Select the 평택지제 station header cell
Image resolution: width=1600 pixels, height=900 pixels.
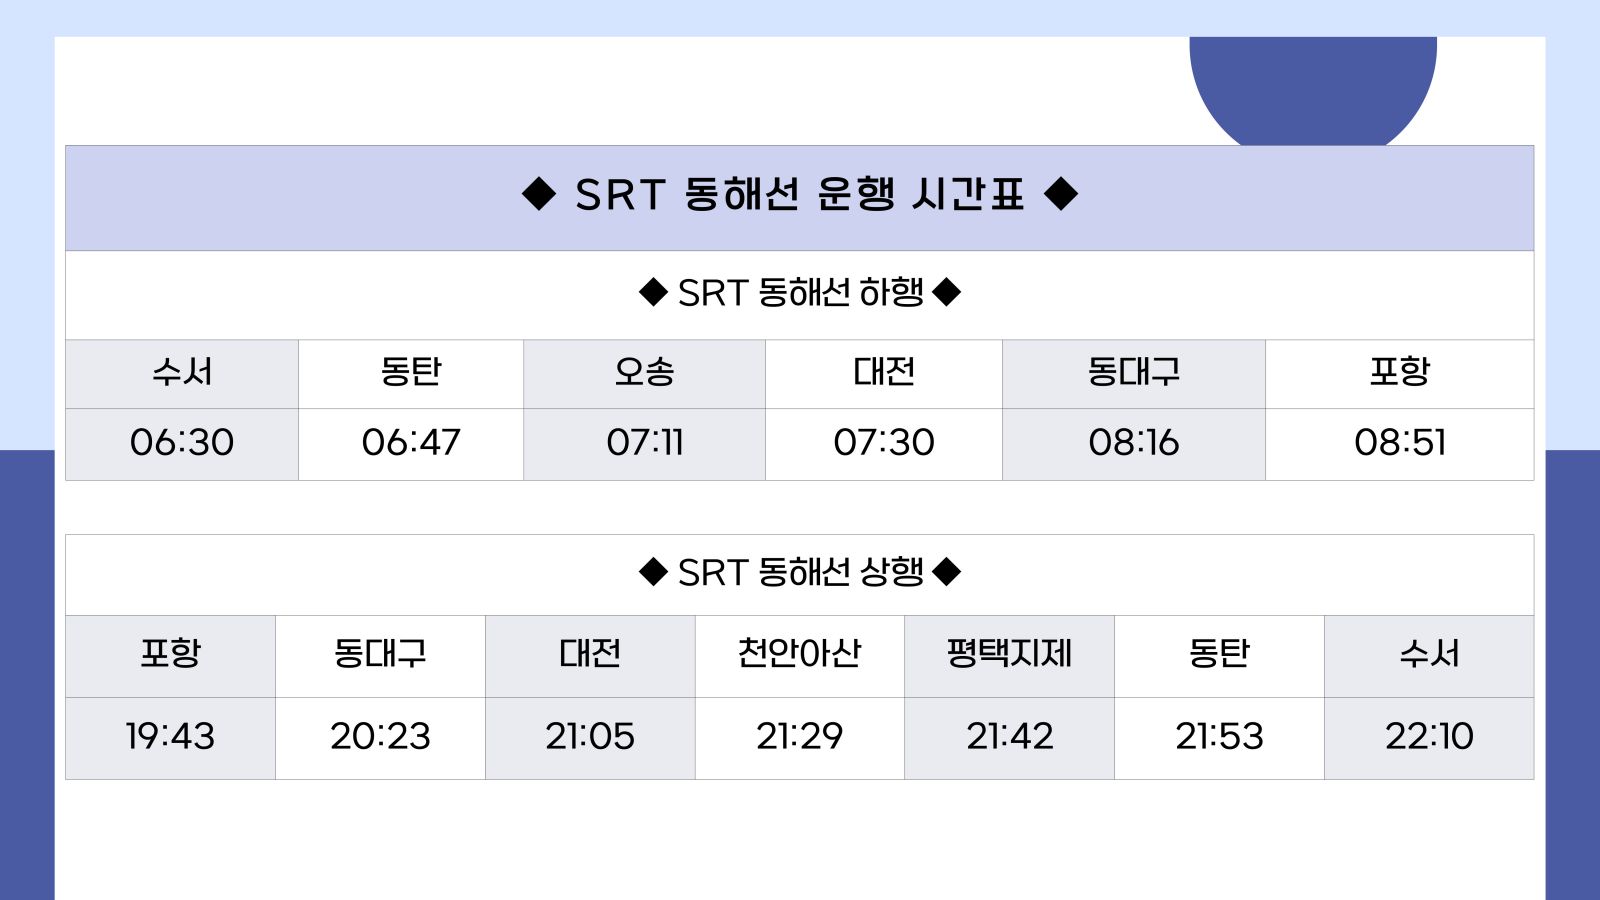point(1009,654)
